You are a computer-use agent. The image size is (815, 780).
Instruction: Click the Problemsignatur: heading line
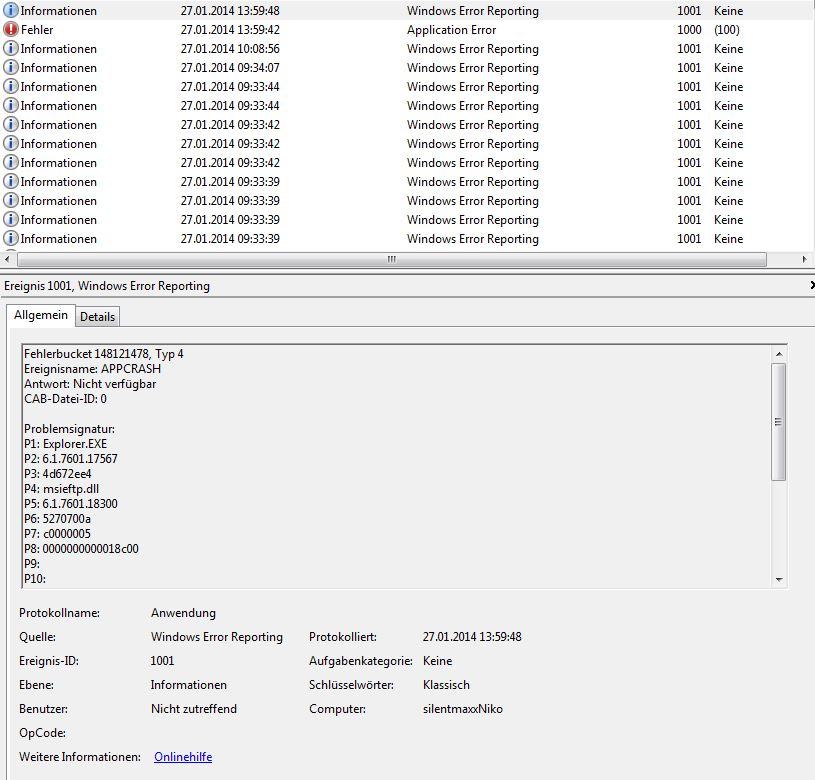tap(70, 429)
